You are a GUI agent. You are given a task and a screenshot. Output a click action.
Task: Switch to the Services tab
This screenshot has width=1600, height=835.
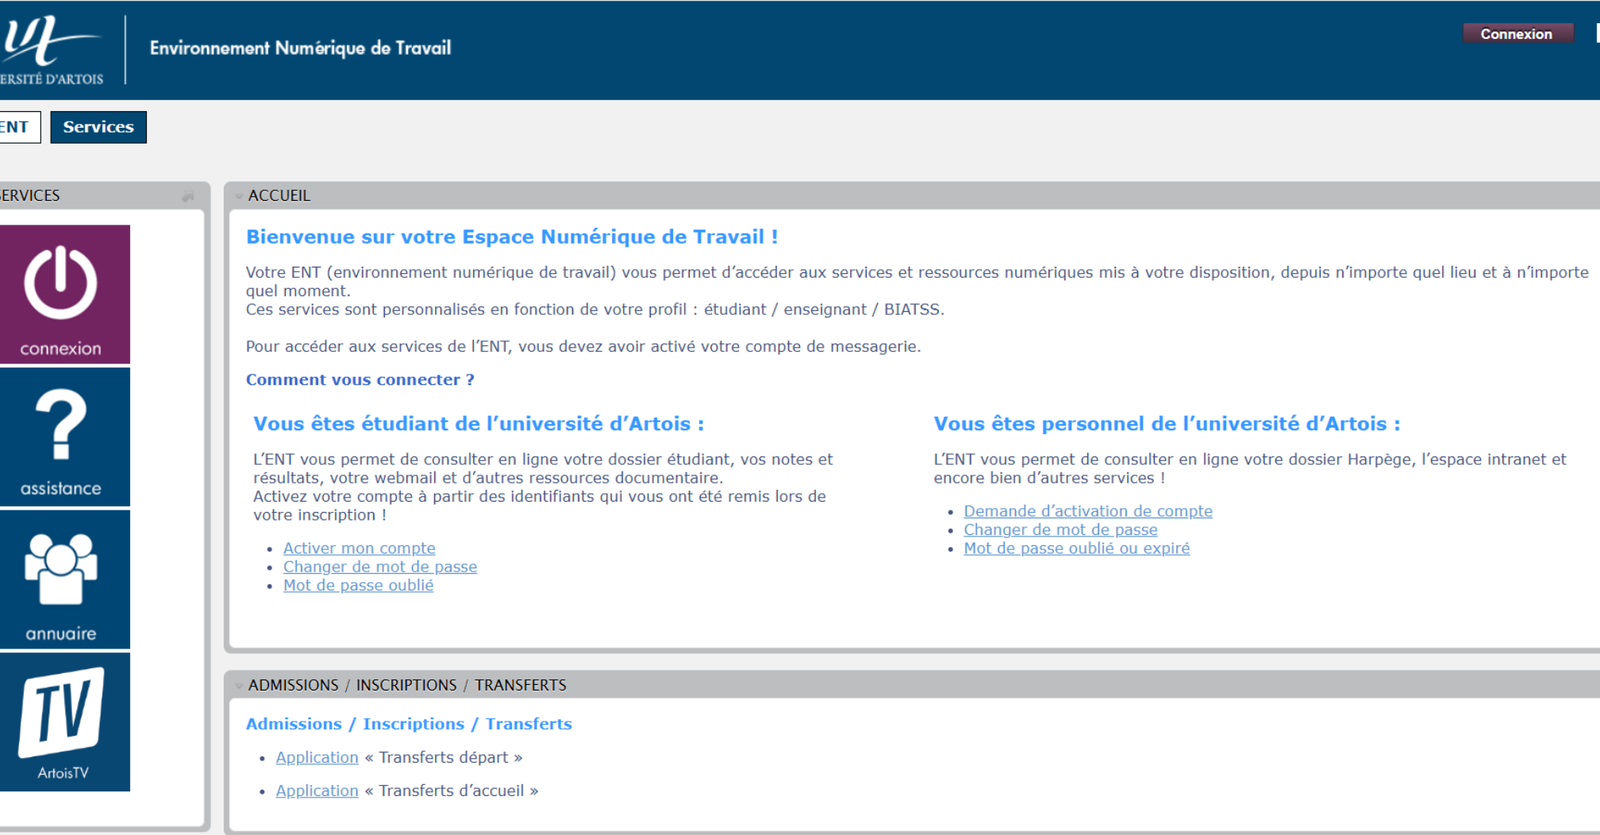98,127
